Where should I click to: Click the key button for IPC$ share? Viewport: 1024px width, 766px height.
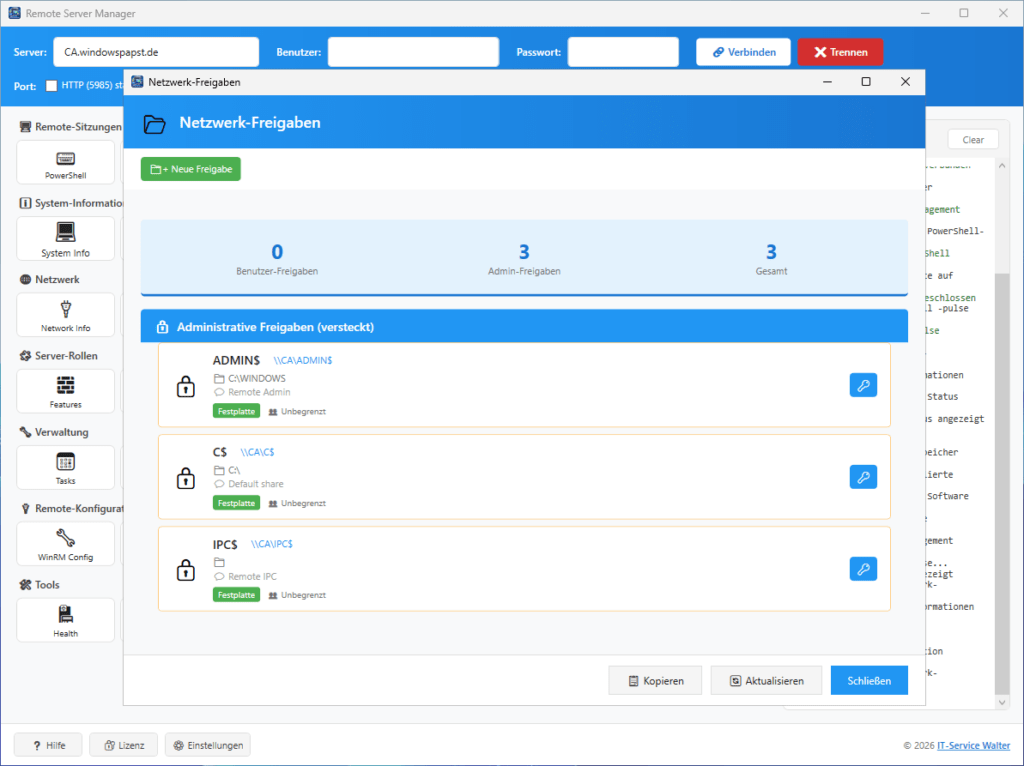tap(863, 569)
